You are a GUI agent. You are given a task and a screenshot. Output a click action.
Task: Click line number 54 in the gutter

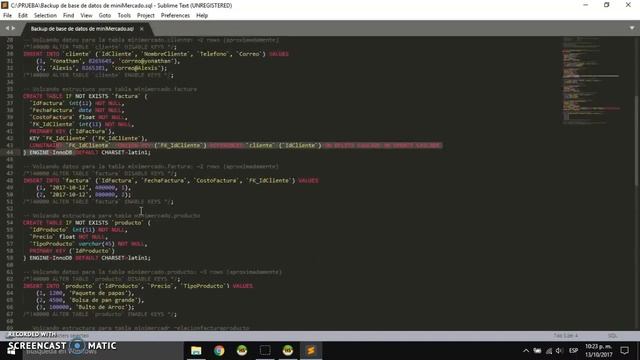10,223
